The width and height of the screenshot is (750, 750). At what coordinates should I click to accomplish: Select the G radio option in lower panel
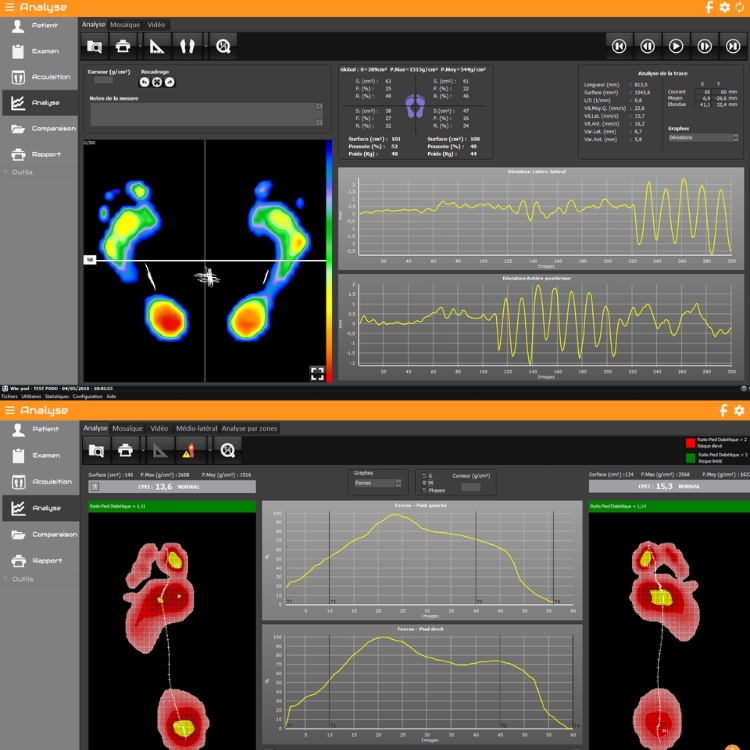(425, 476)
